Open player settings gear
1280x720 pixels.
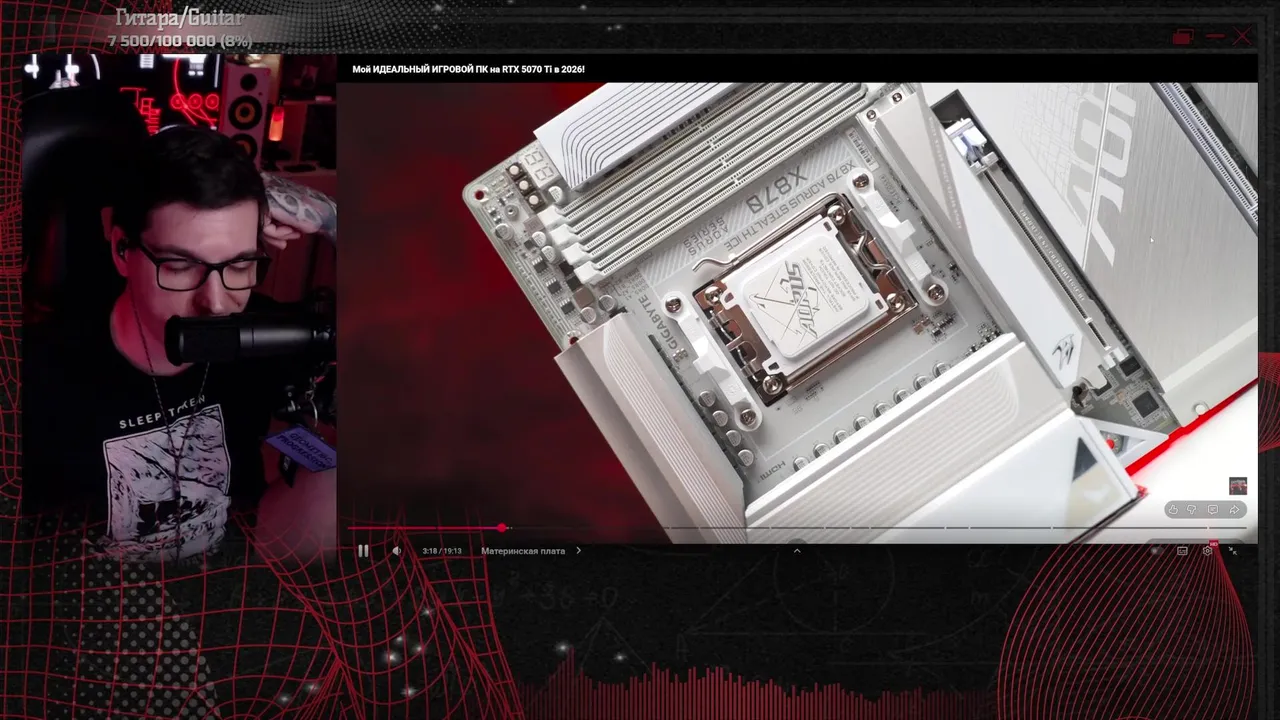pos(1208,551)
